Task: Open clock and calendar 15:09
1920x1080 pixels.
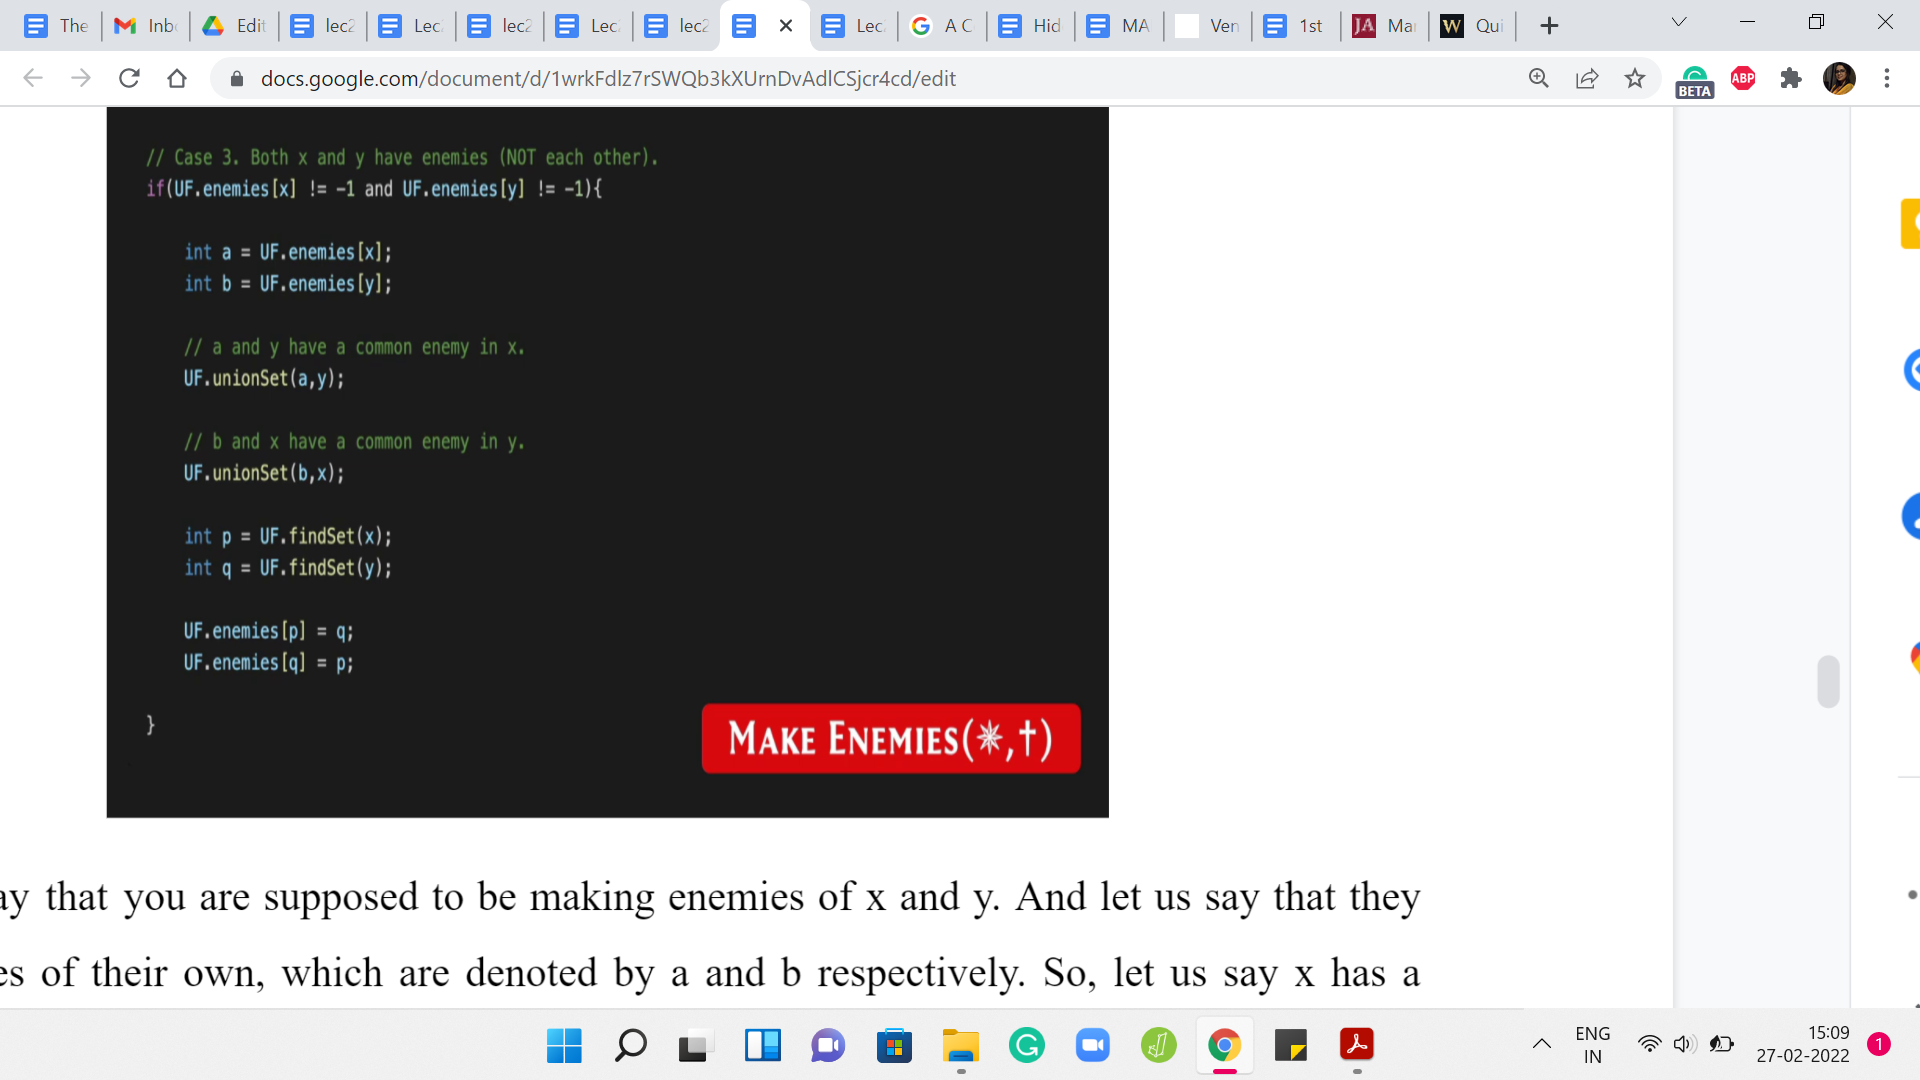Action: coord(1803,1045)
